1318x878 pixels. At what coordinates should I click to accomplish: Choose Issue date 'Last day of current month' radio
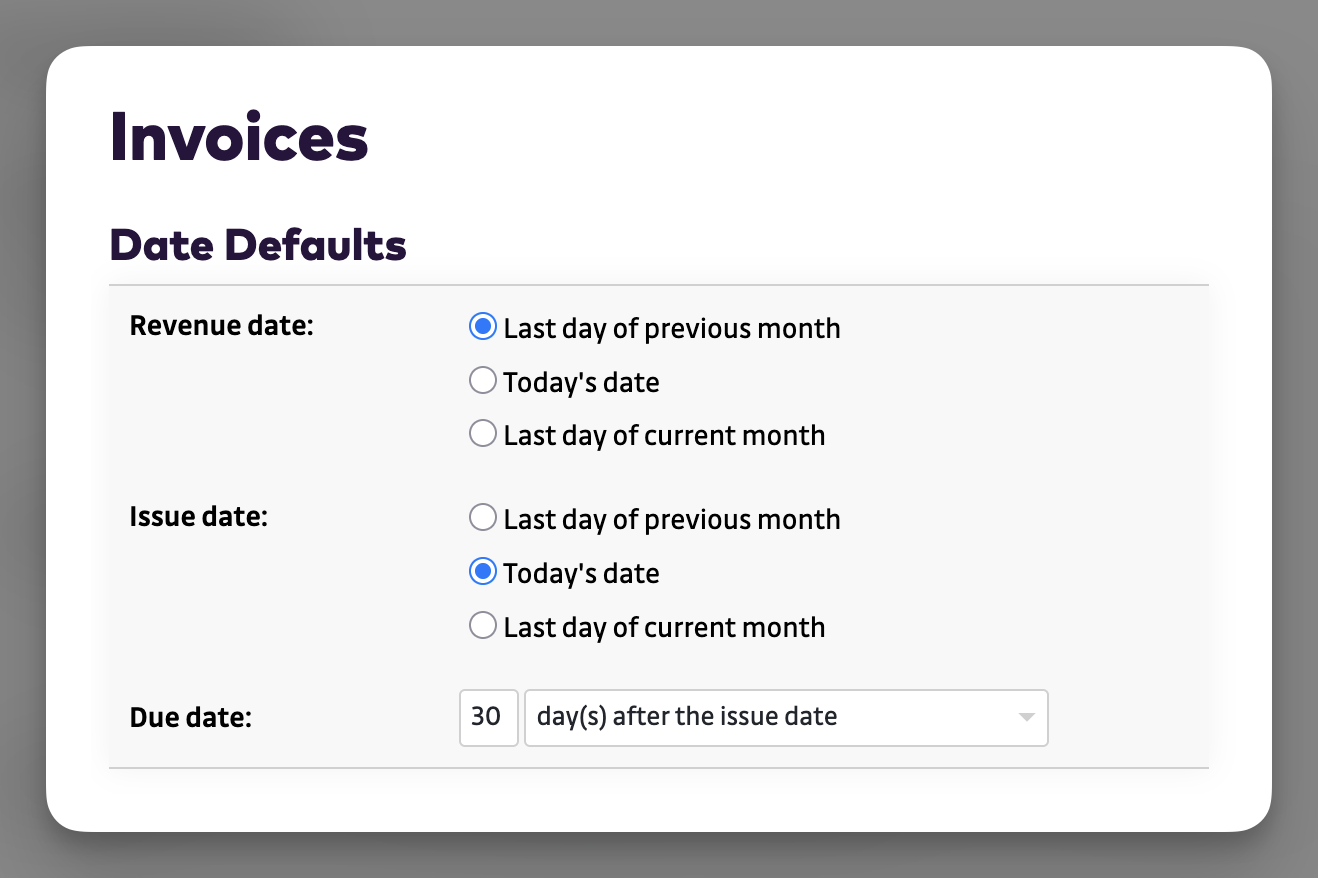[483, 626]
